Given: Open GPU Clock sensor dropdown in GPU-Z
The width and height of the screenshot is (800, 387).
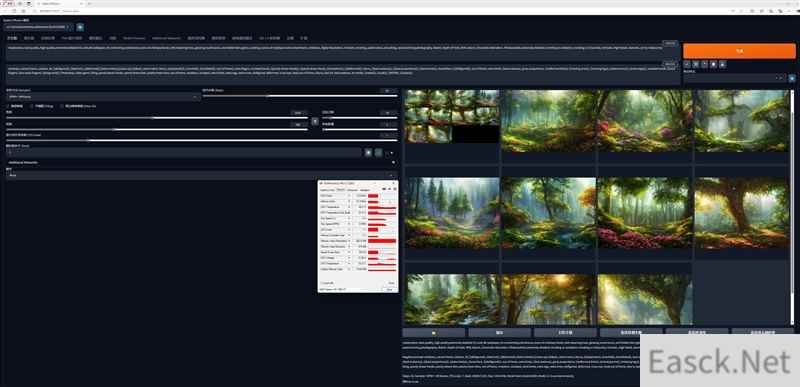Looking at the screenshot, I should click(349, 196).
